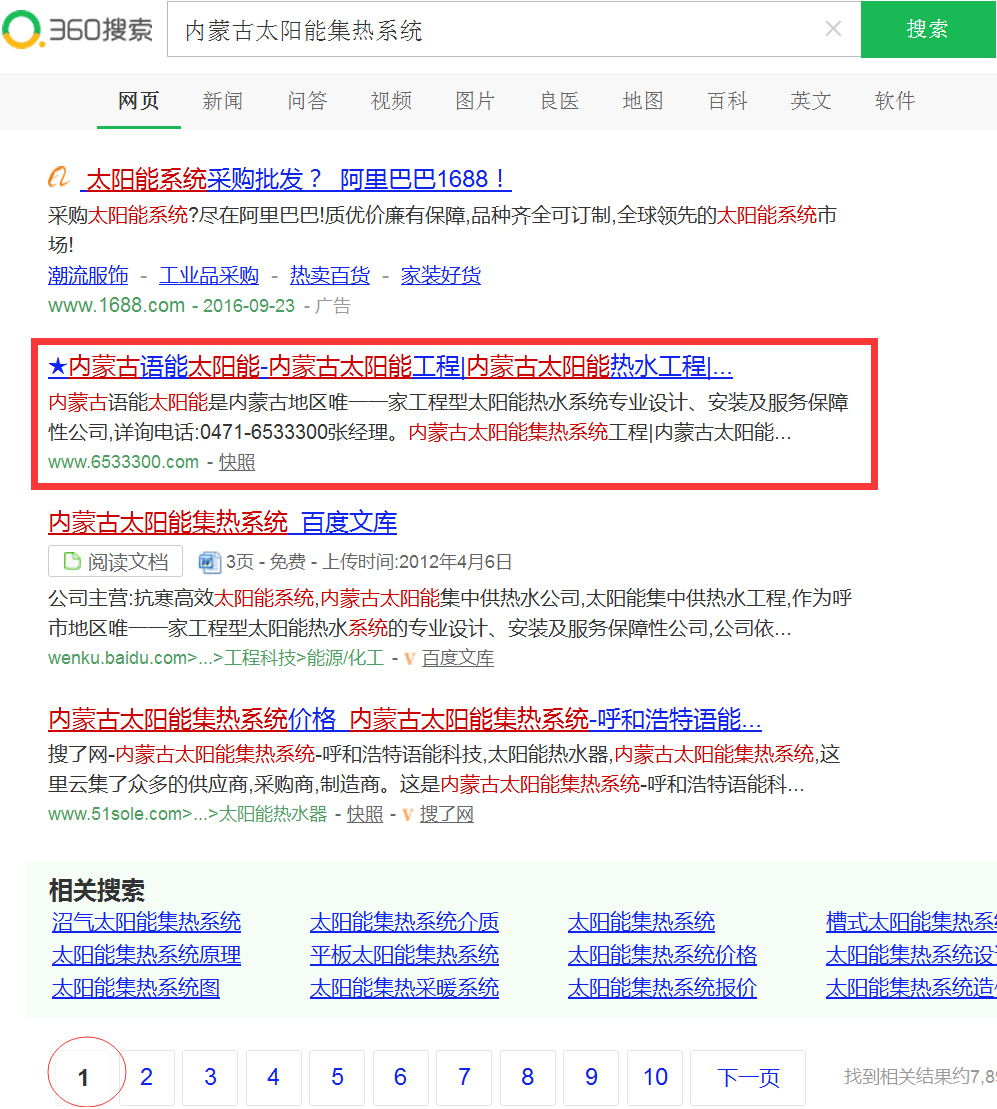Go to next page via 下一页
Viewport: 997px width, 1109px height.
pyautogui.click(x=747, y=1077)
